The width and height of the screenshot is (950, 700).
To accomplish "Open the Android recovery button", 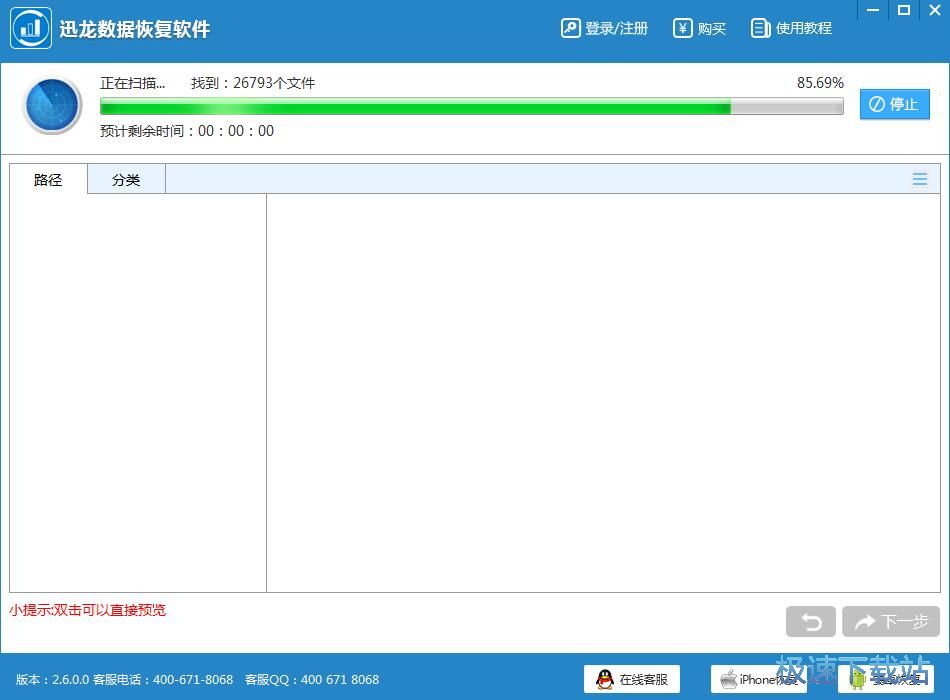I will [886, 679].
